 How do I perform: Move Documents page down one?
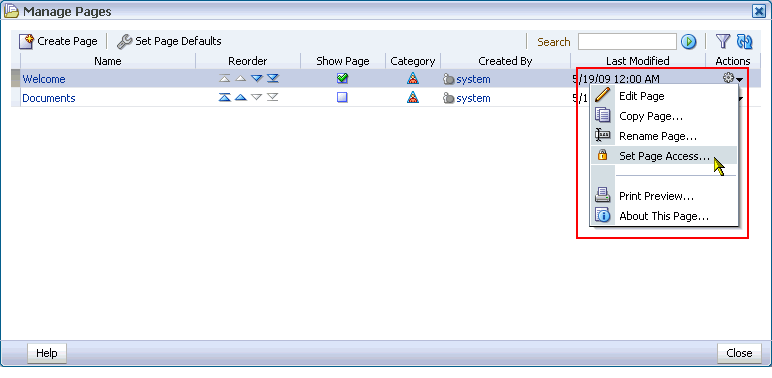257,97
